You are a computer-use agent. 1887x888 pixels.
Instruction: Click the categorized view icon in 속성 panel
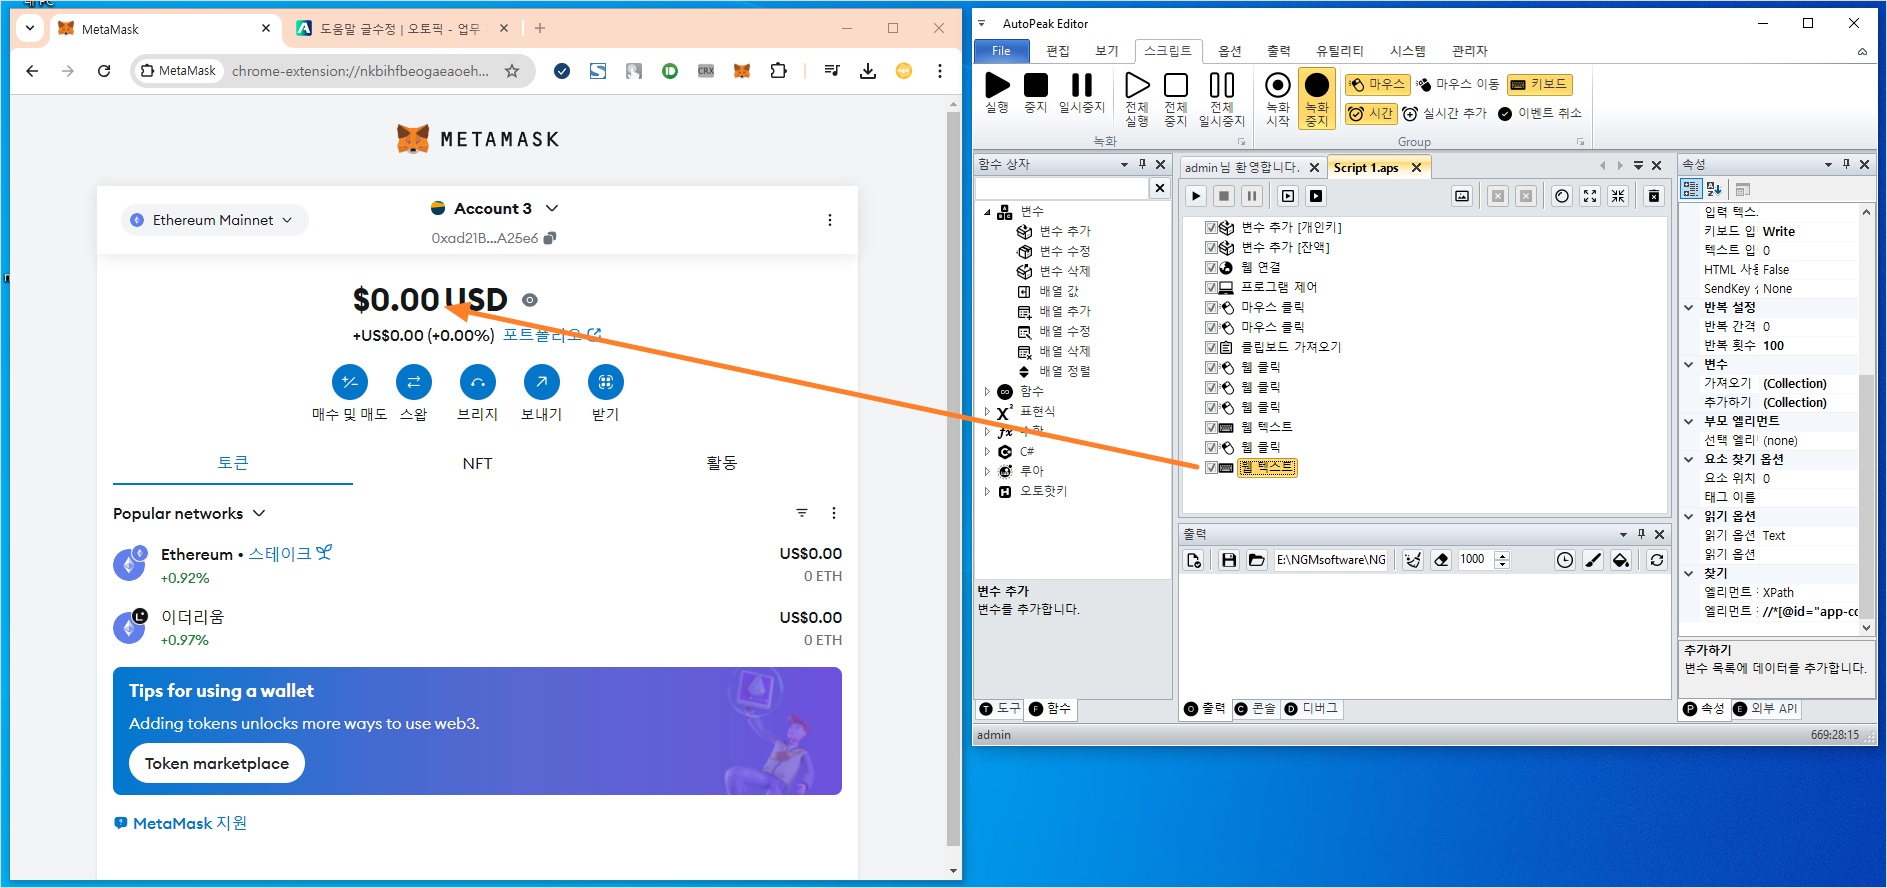coord(1691,189)
